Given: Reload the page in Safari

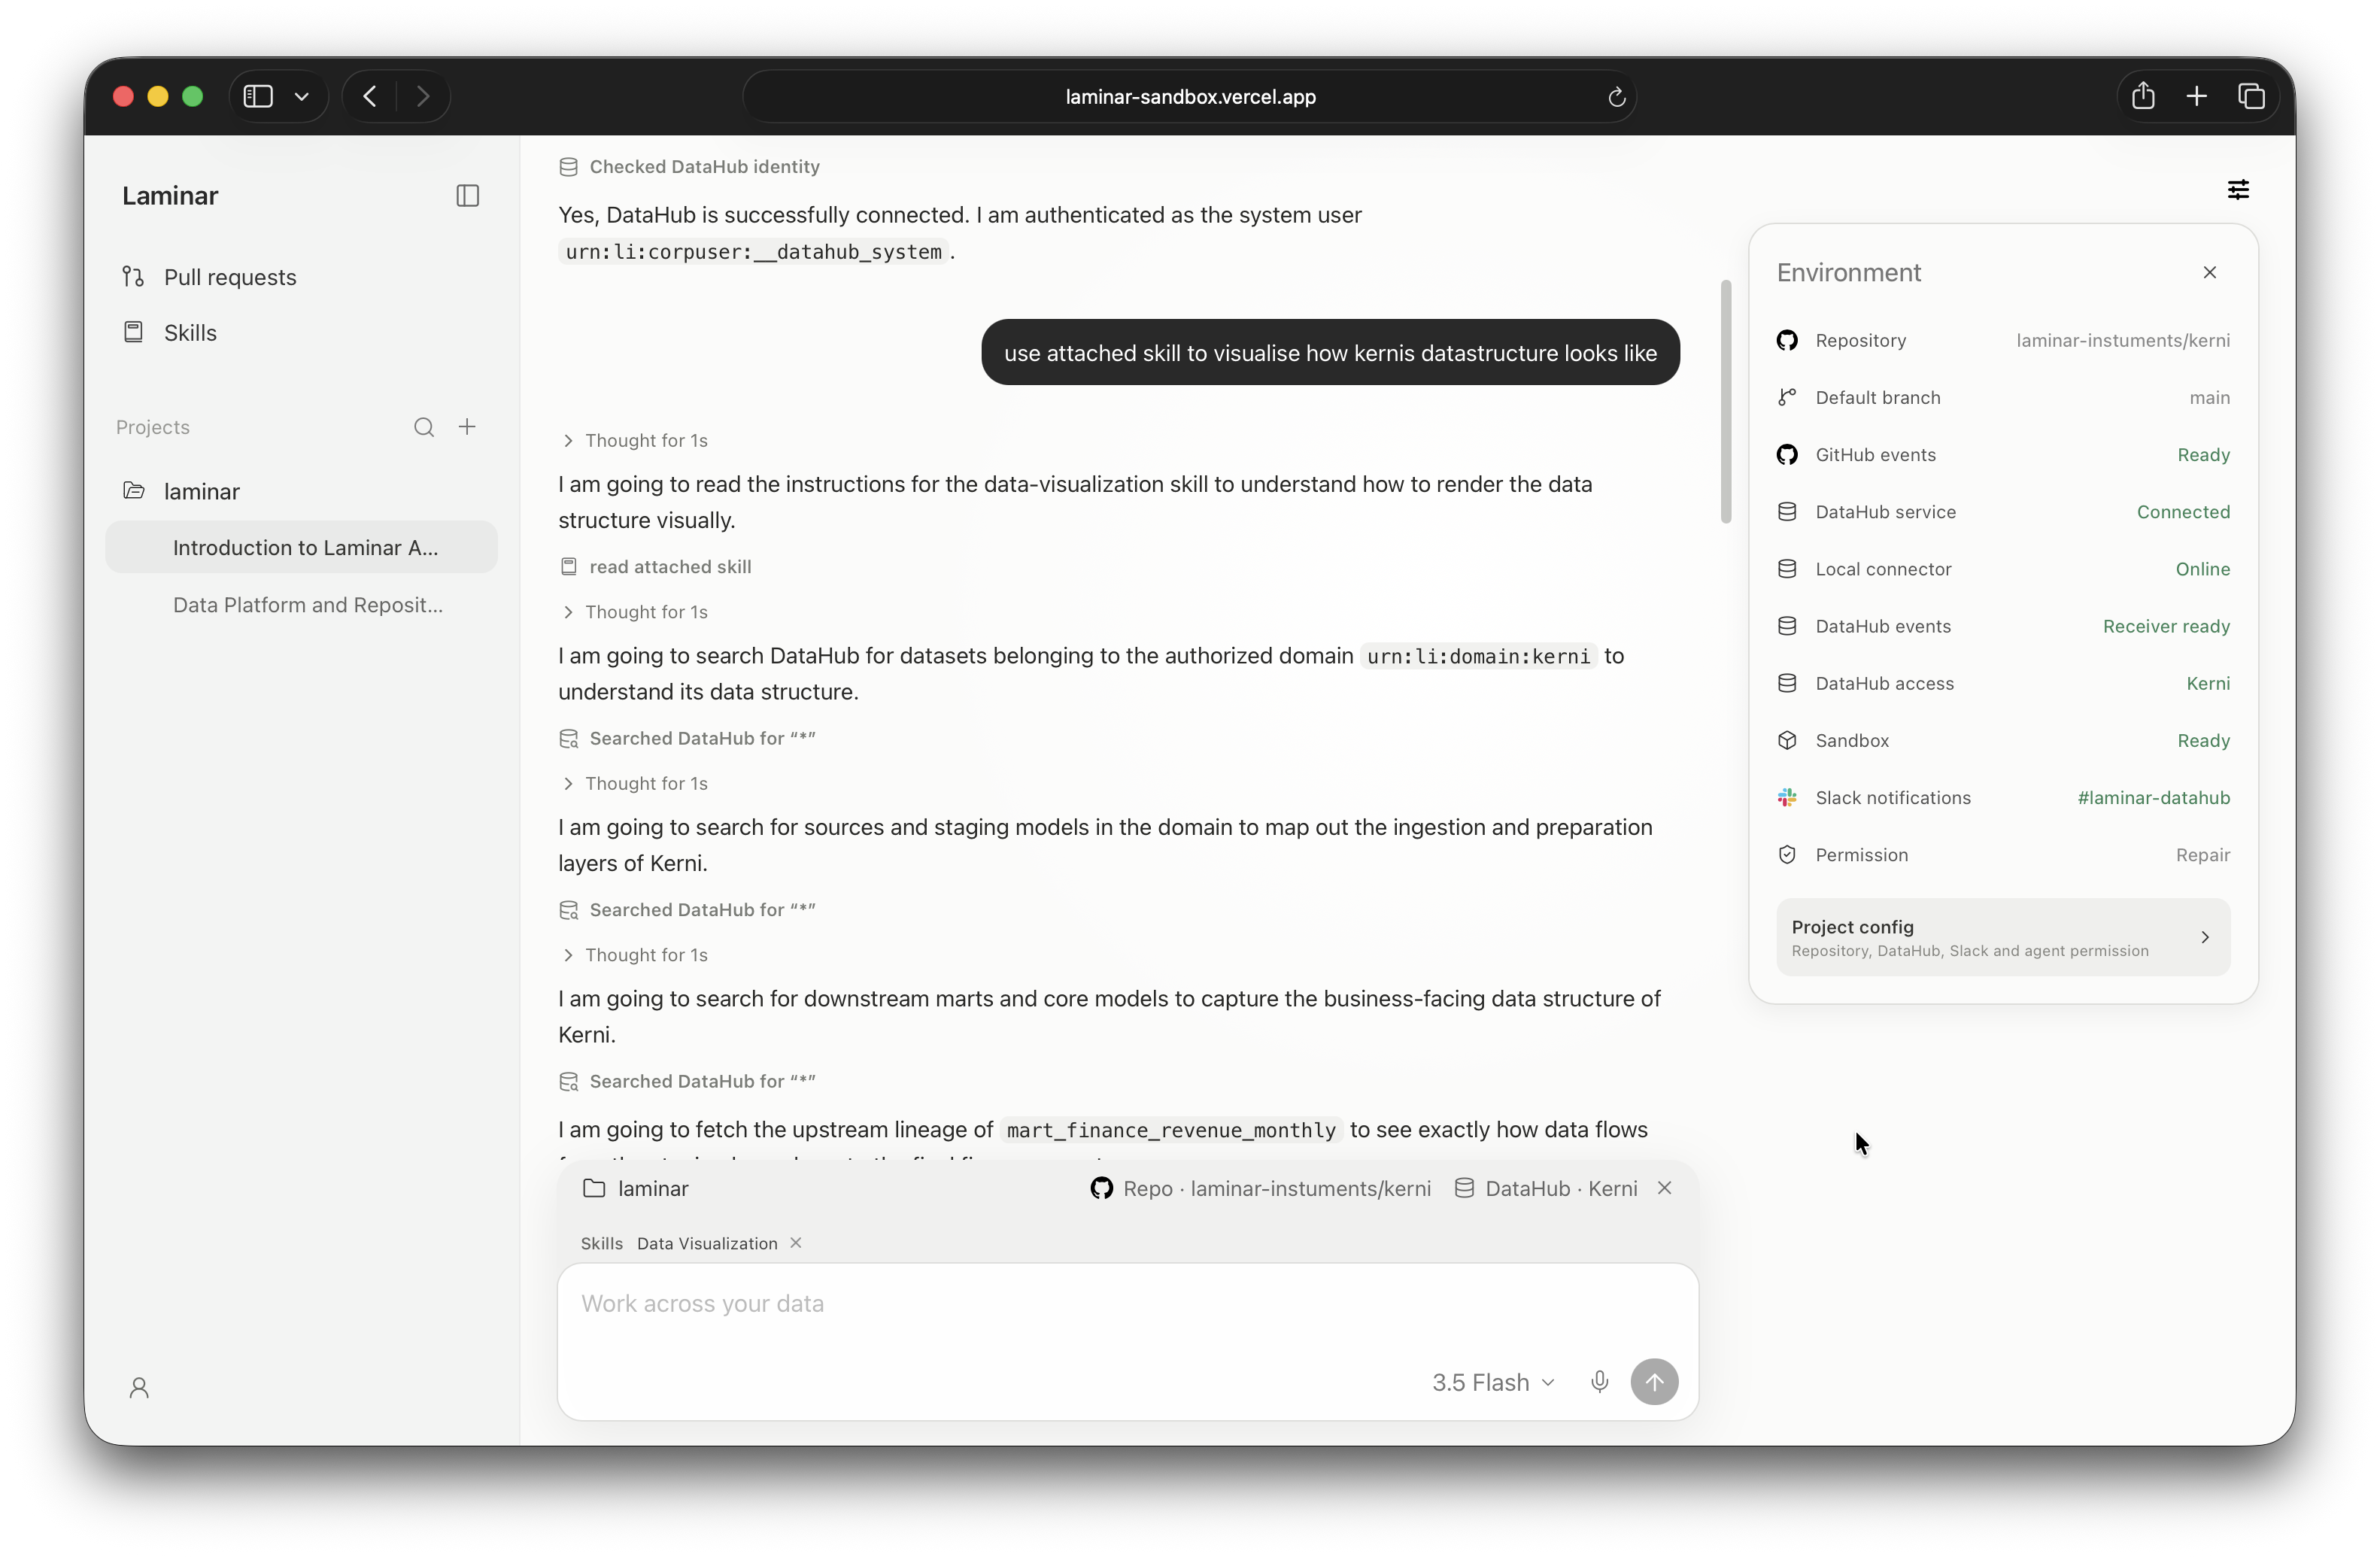Looking at the screenshot, I should tap(1616, 97).
